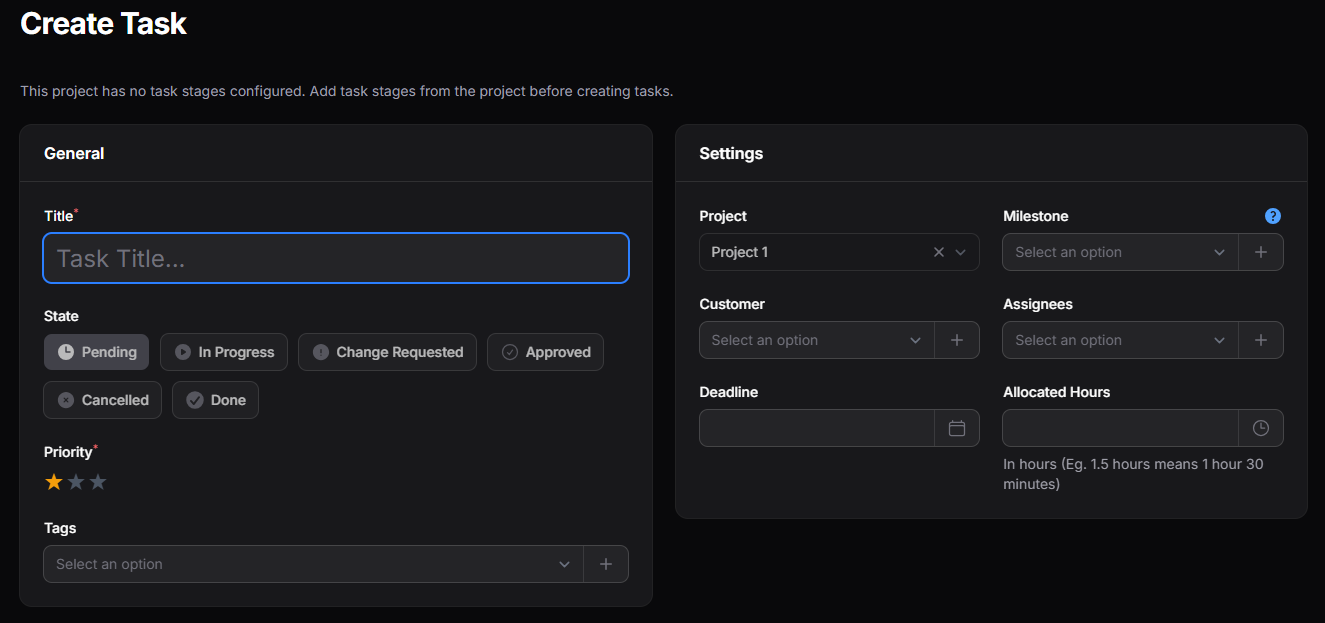Click the plus button beside Tags
Viewport: 1325px width, 623px height.
tap(606, 564)
